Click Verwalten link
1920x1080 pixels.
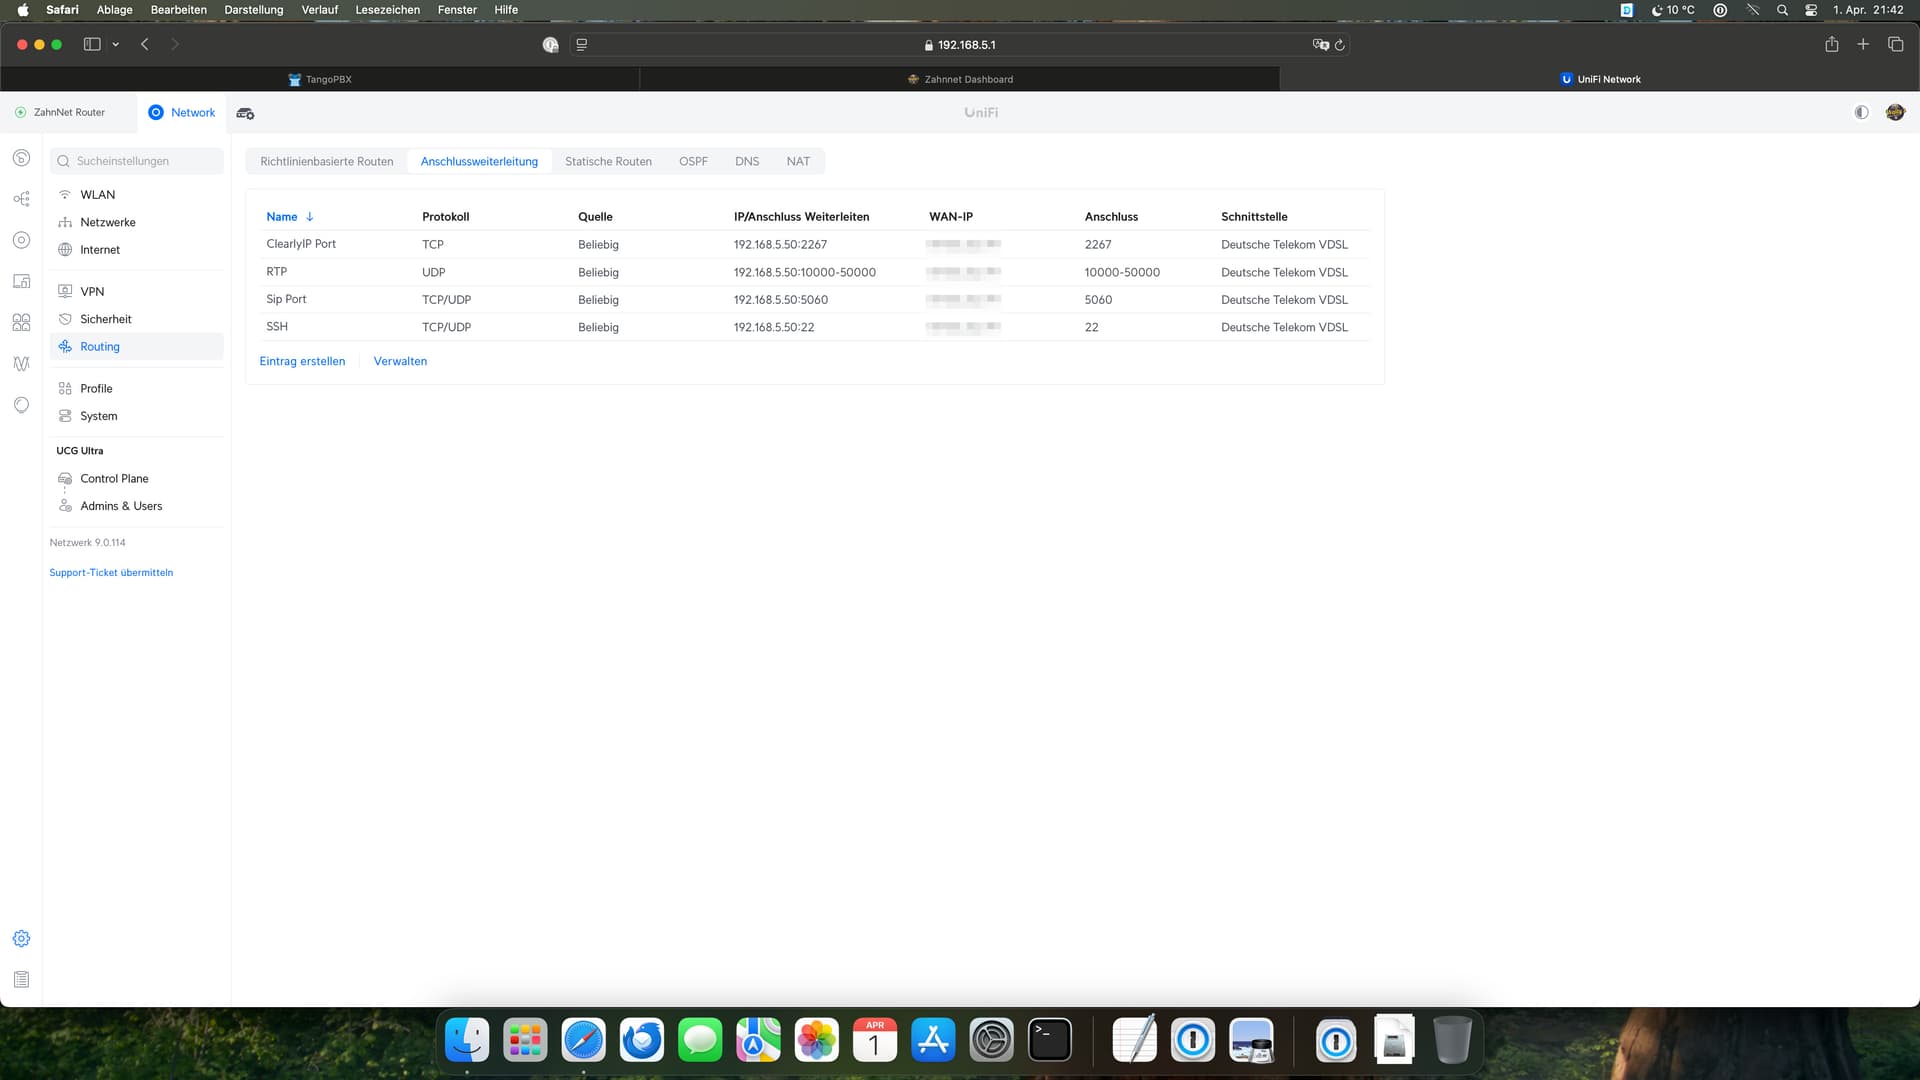click(400, 361)
